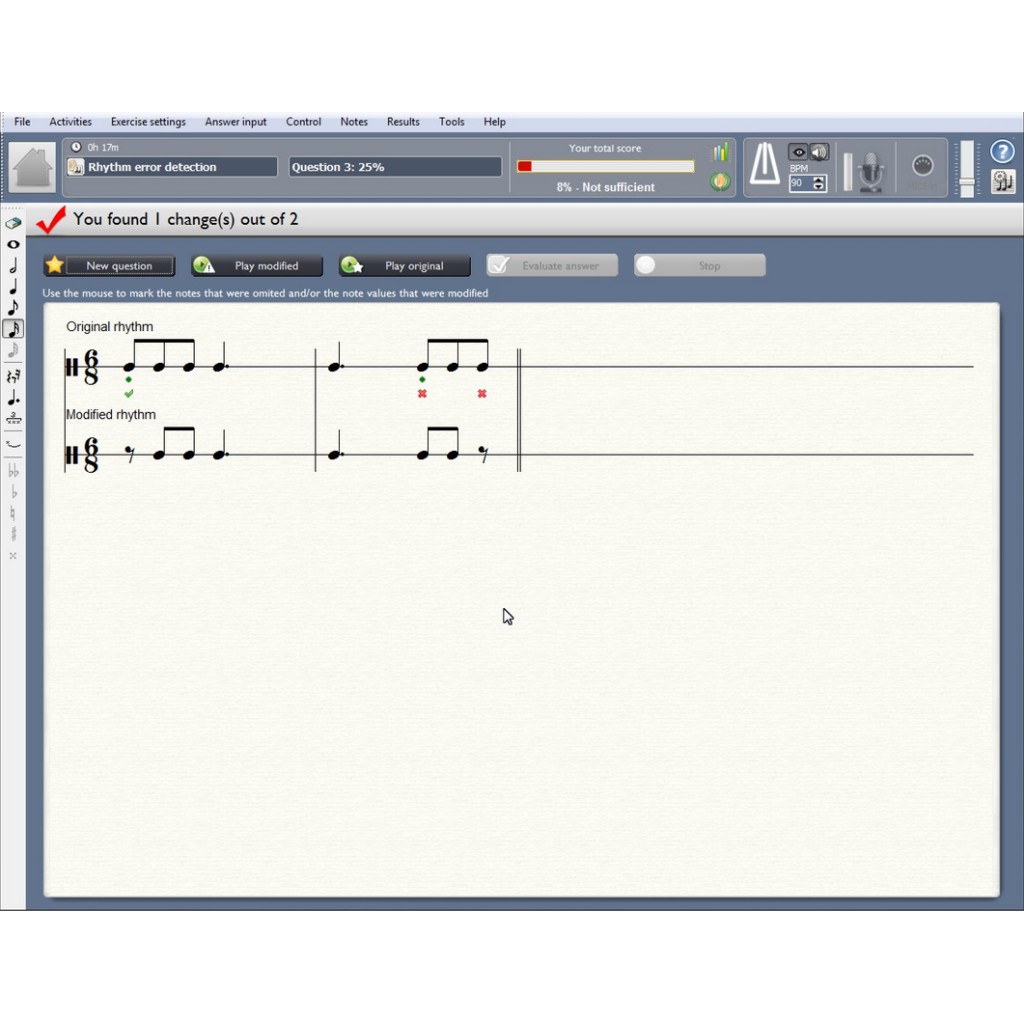Viewport: 1024px width, 1024px height.
Task: Select the sixteenth note tool
Action: [x=13, y=328]
